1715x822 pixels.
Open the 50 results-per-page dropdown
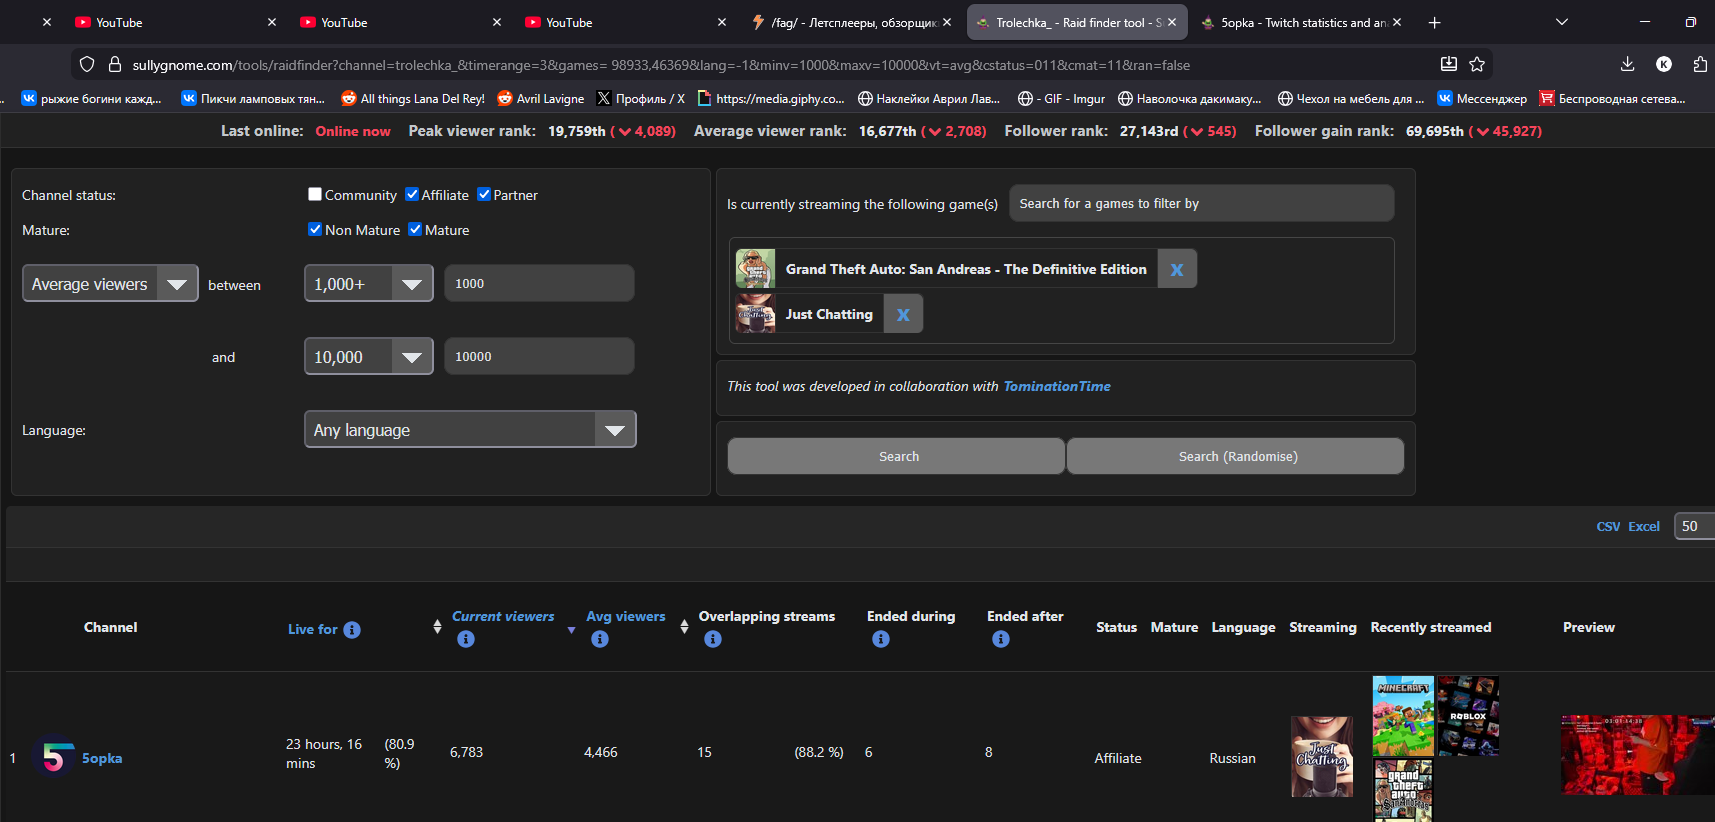tap(1695, 526)
